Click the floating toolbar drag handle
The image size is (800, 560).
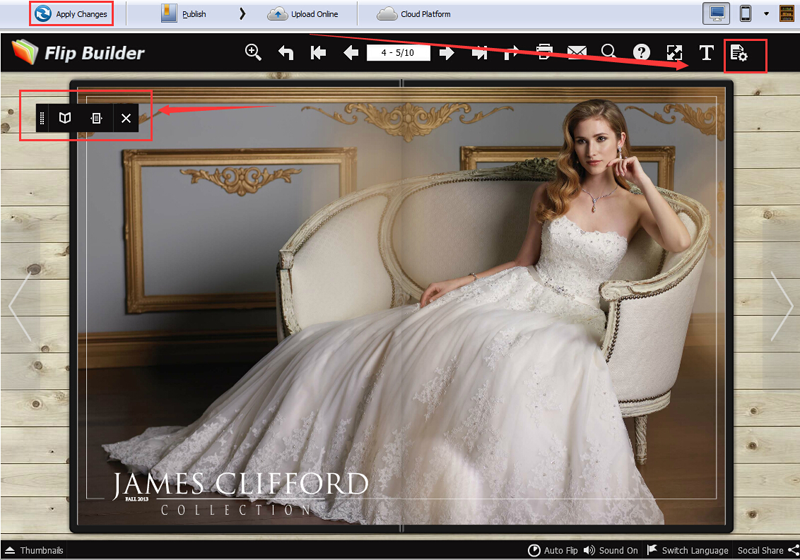pos(42,118)
